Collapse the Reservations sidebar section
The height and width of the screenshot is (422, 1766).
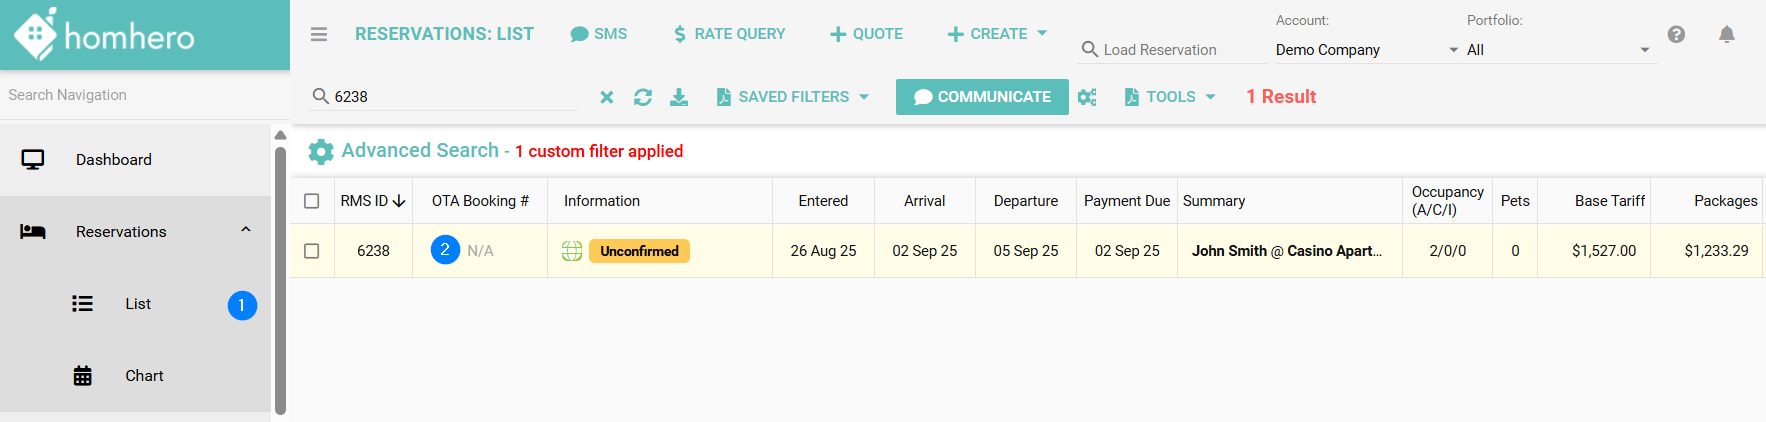[x=246, y=231]
